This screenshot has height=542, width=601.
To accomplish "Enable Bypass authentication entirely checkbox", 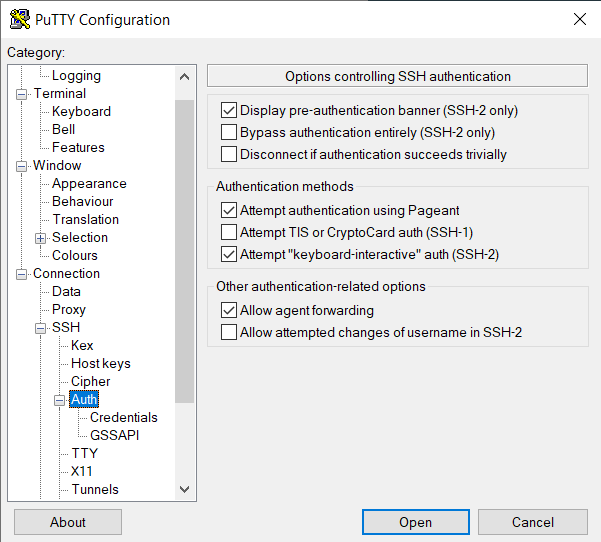I will tap(229, 132).
